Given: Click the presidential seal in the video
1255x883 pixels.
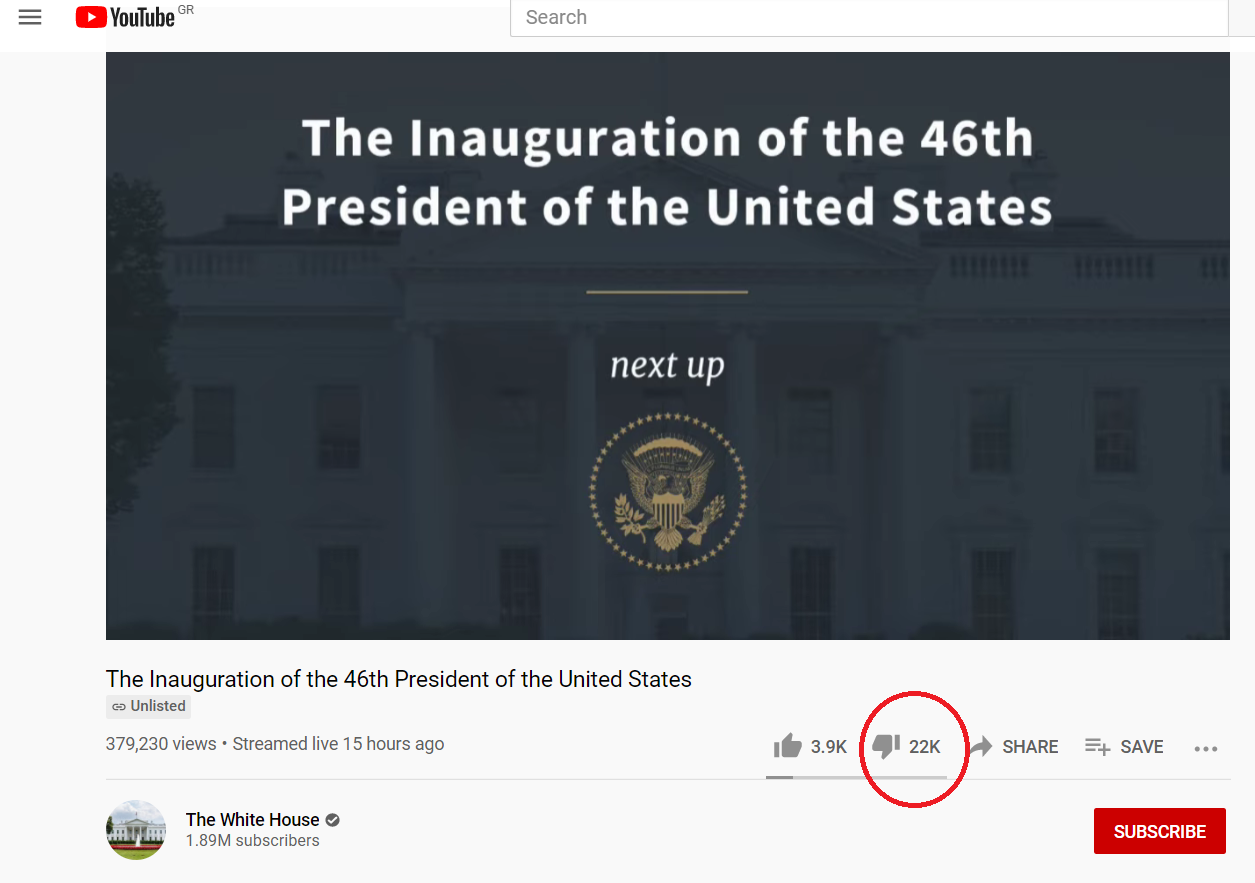Looking at the screenshot, I should (x=667, y=490).
